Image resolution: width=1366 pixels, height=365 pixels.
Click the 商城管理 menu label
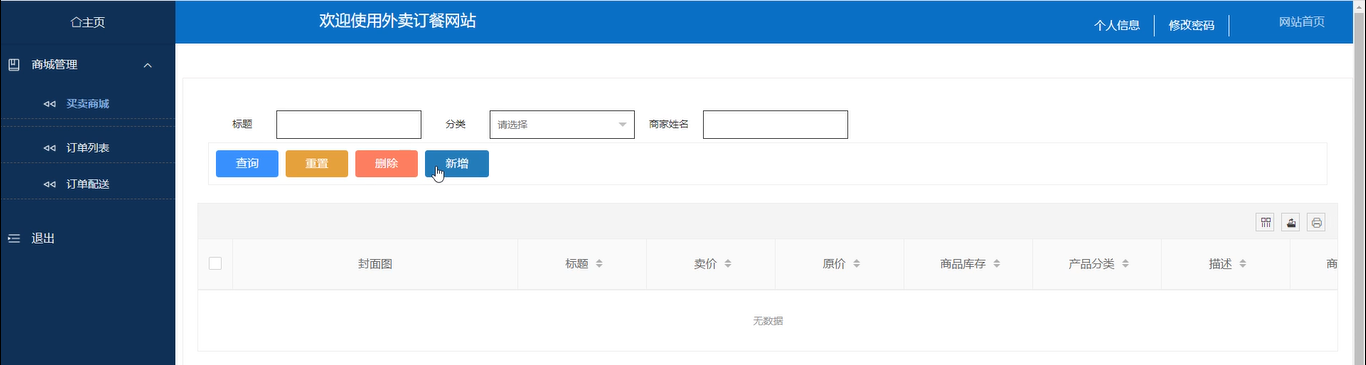(55, 65)
